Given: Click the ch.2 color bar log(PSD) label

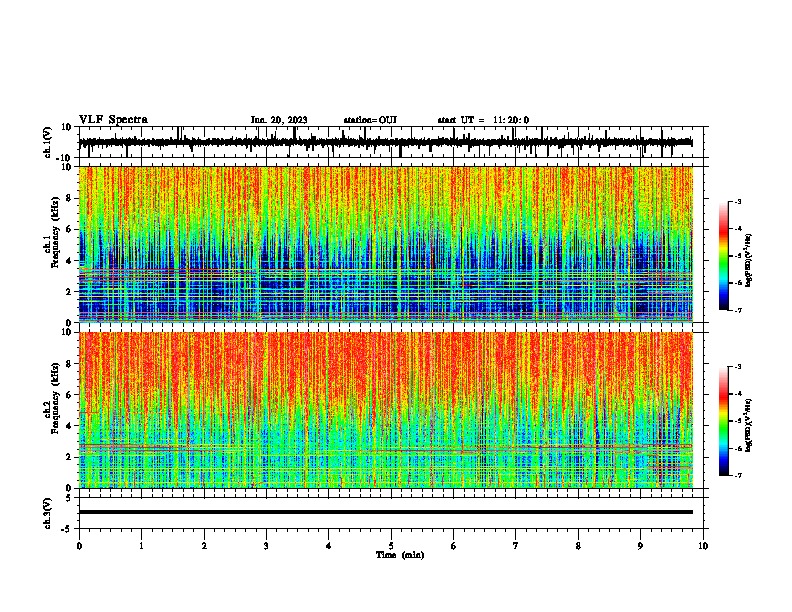Looking at the screenshot, I should click(749, 425).
